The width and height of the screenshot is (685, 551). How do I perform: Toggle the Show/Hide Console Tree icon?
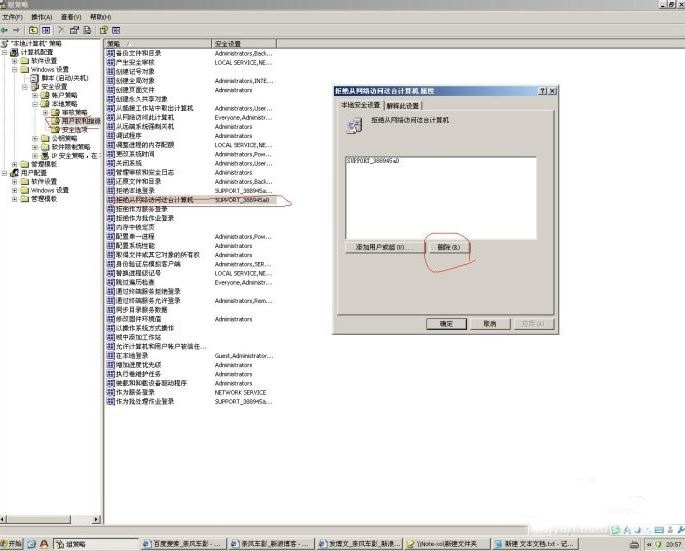pos(46,30)
